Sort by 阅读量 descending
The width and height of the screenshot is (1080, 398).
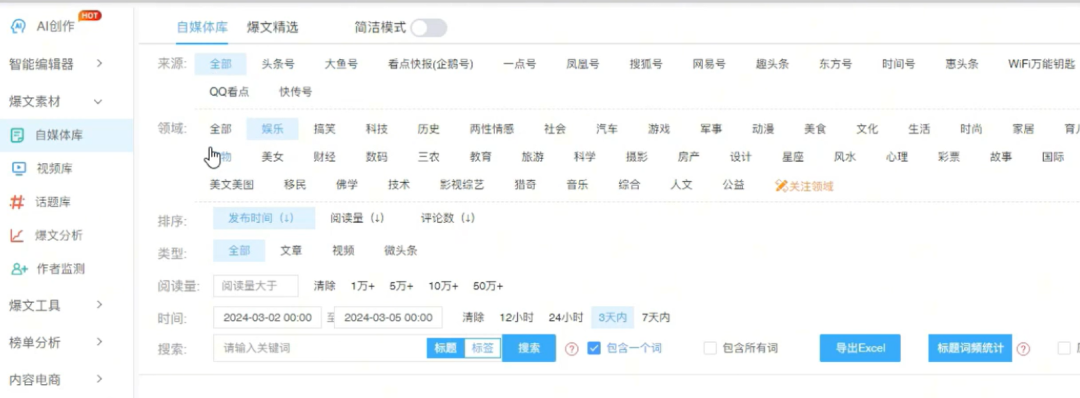[x=357, y=218]
